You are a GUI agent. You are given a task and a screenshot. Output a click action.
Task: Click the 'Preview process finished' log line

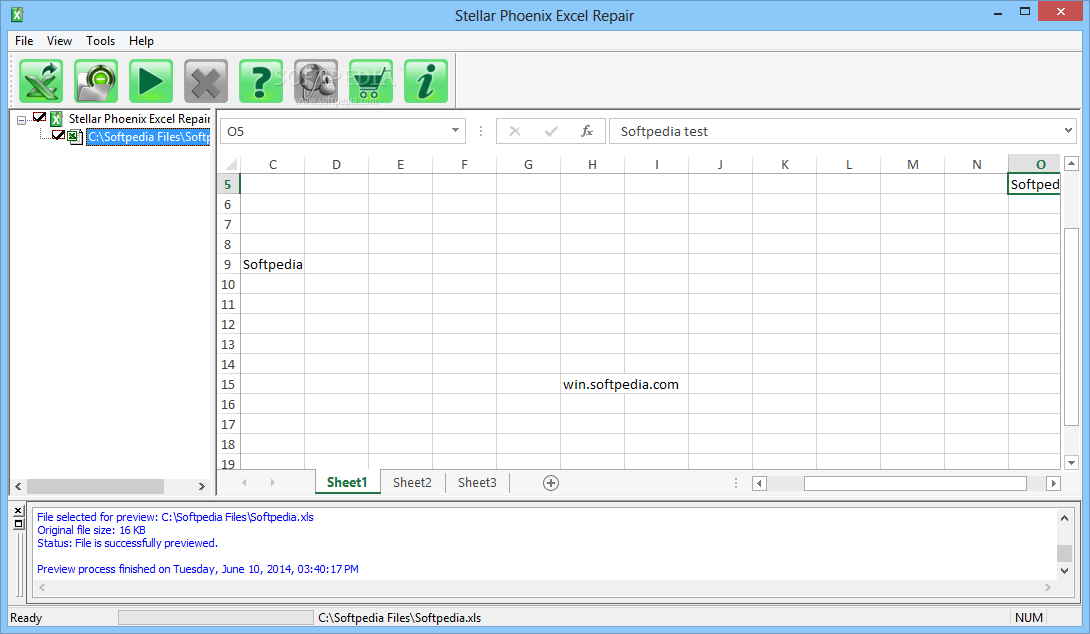tap(198, 569)
